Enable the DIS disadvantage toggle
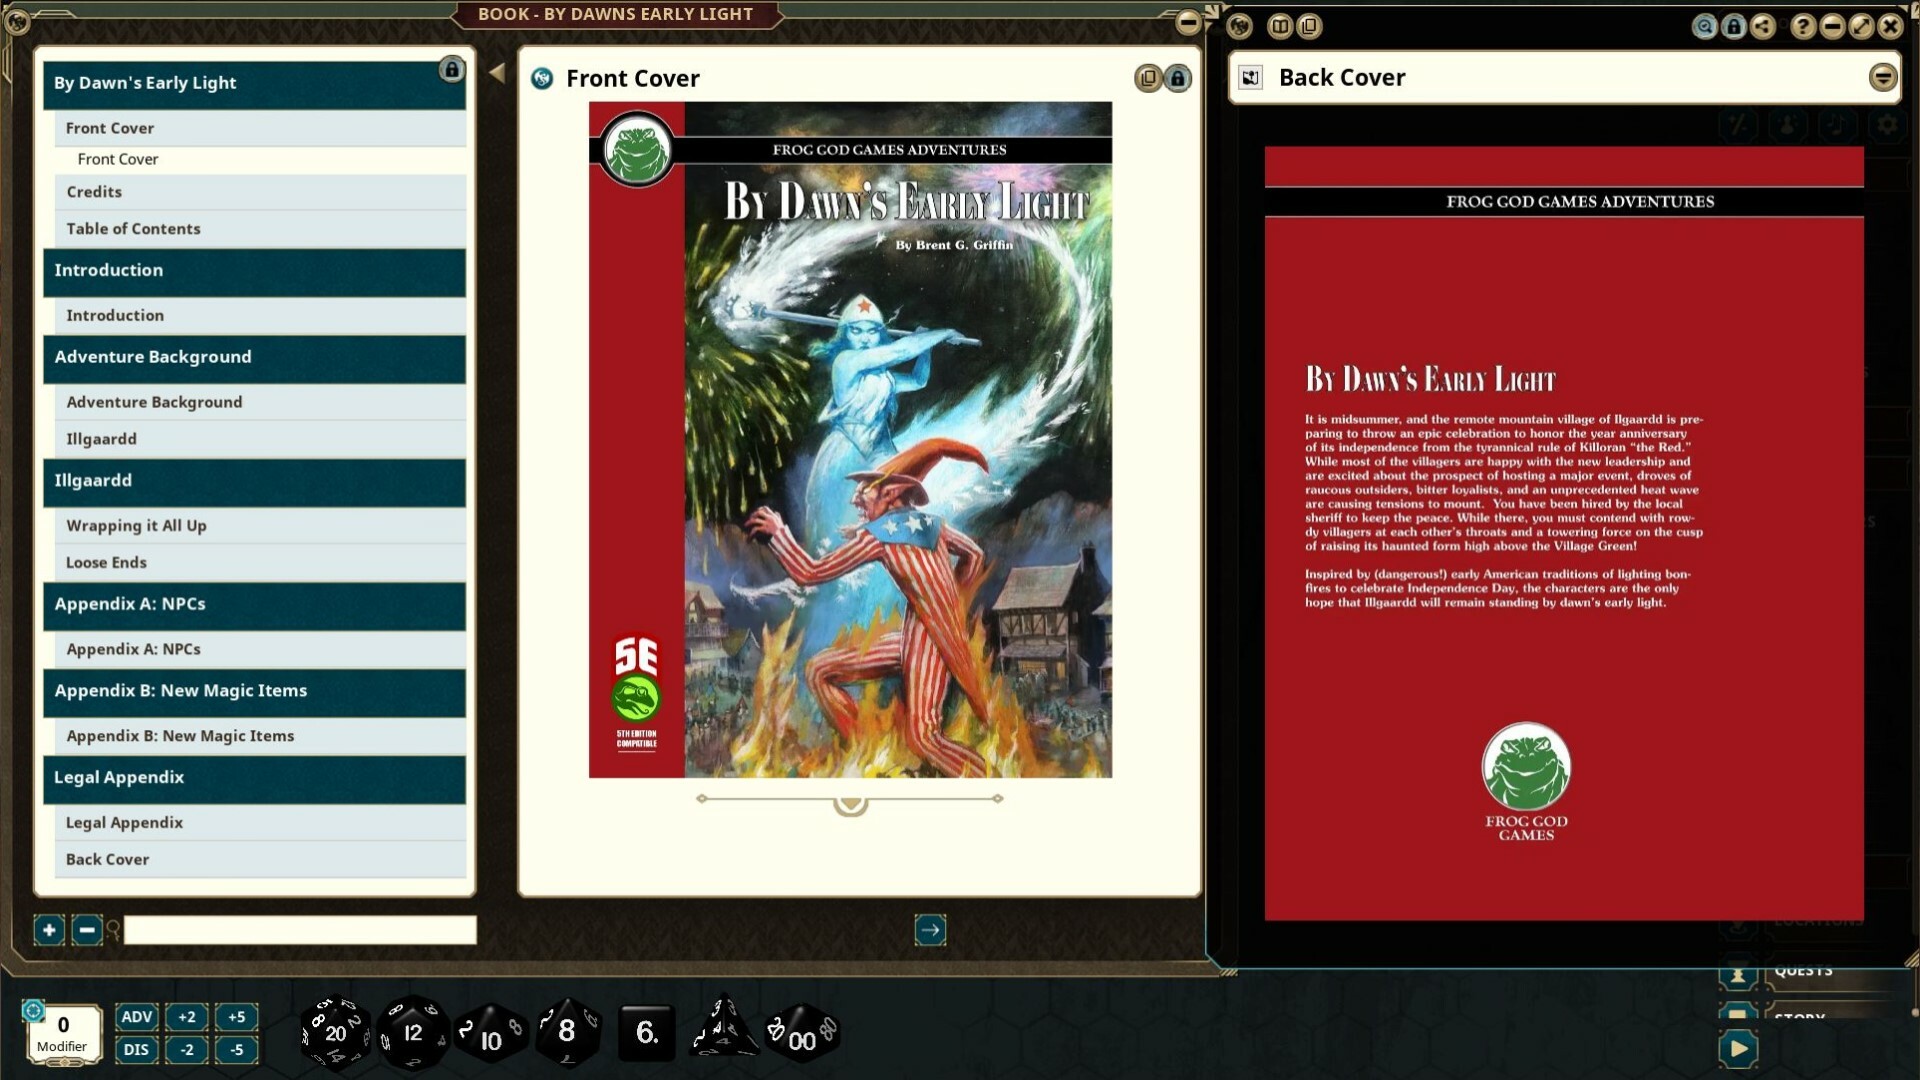The image size is (1920, 1080). coord(137,1050)
